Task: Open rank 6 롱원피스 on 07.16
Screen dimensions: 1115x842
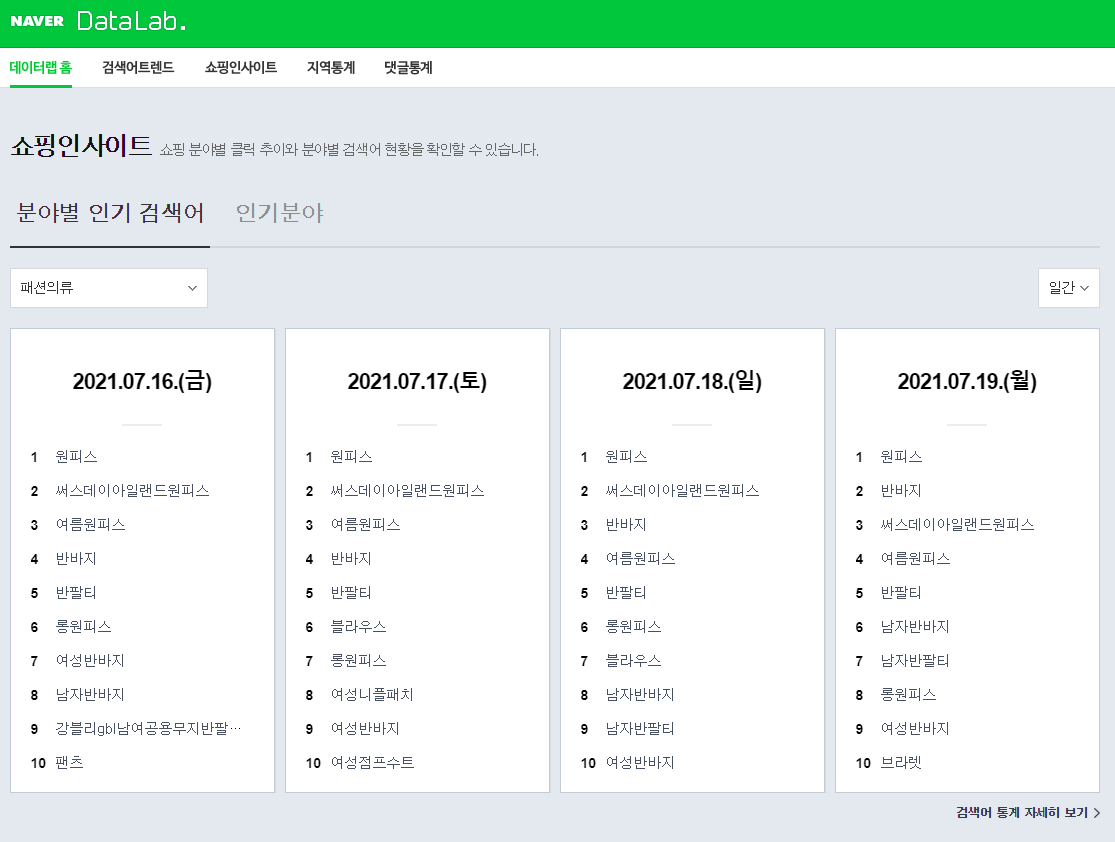Action: pyautogui.click(x=83, y=627)
